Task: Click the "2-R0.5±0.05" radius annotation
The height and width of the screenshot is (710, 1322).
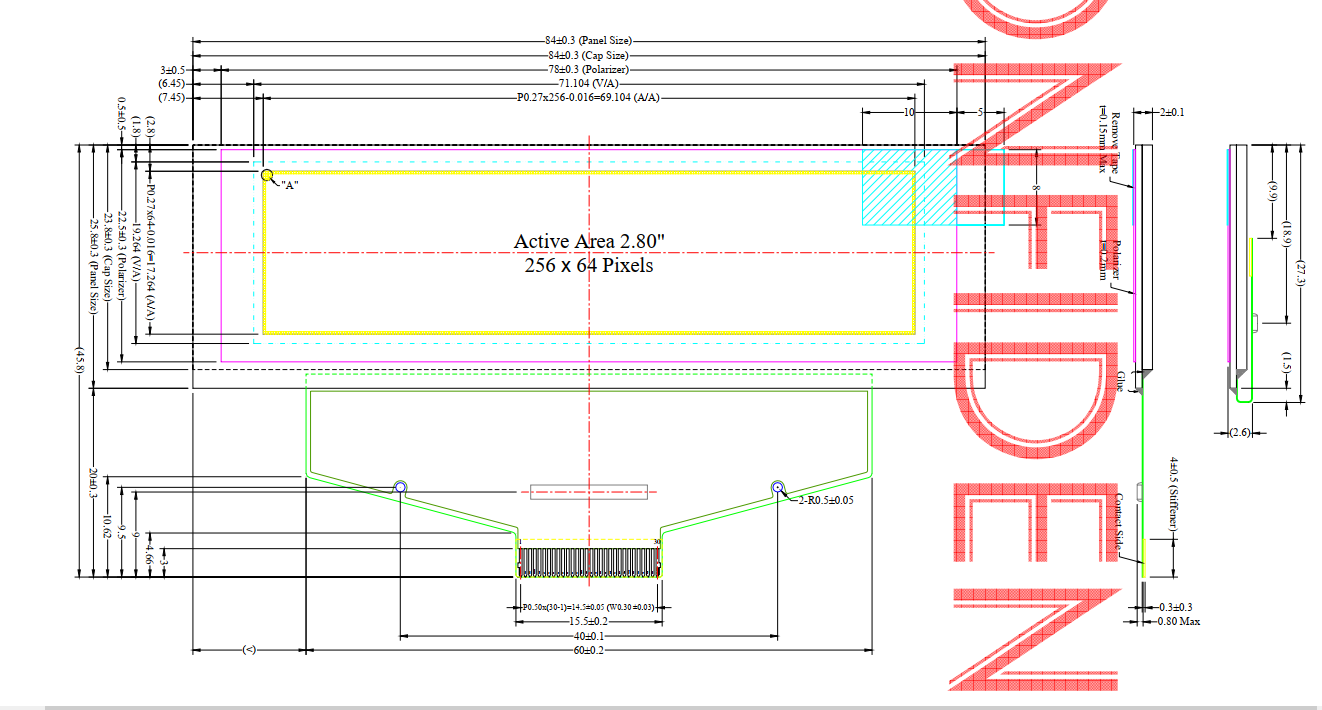Action: click(825, 499)
